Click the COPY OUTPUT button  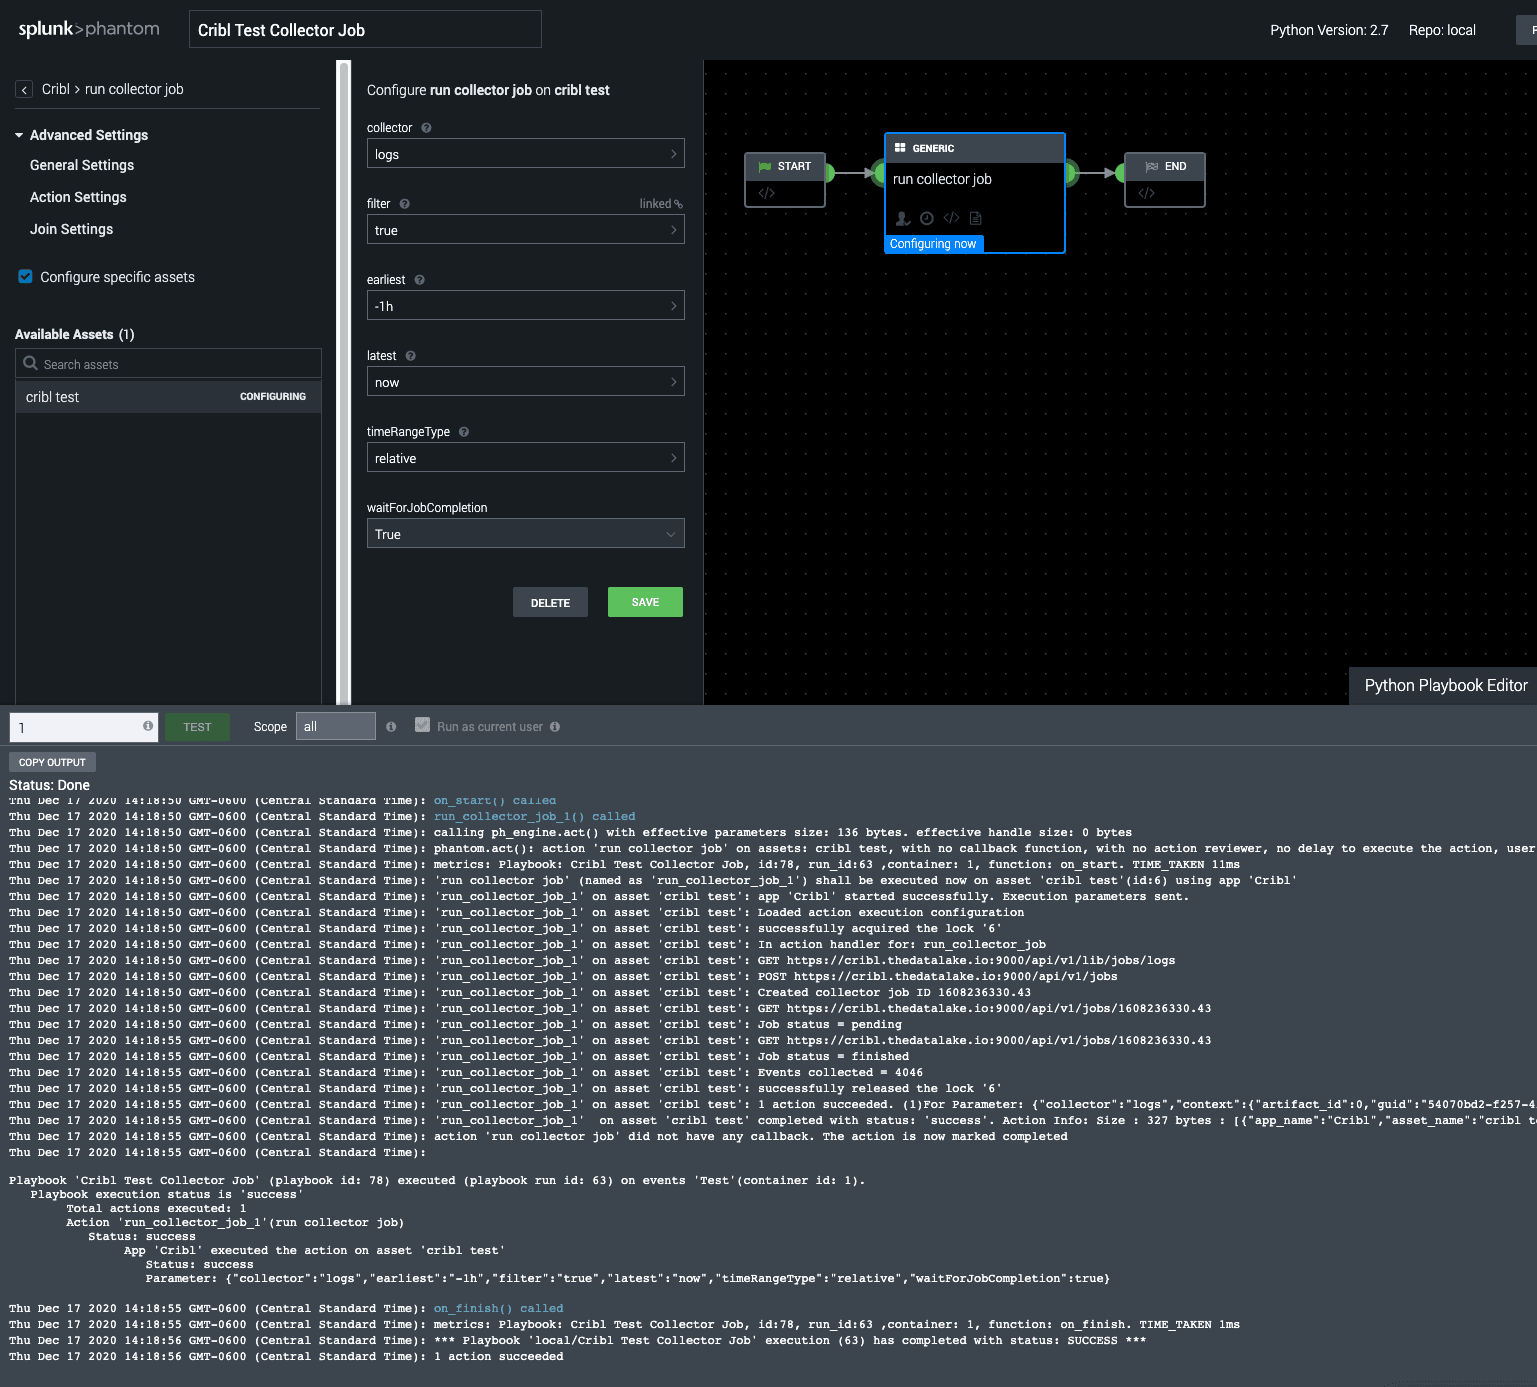point(52,762)
